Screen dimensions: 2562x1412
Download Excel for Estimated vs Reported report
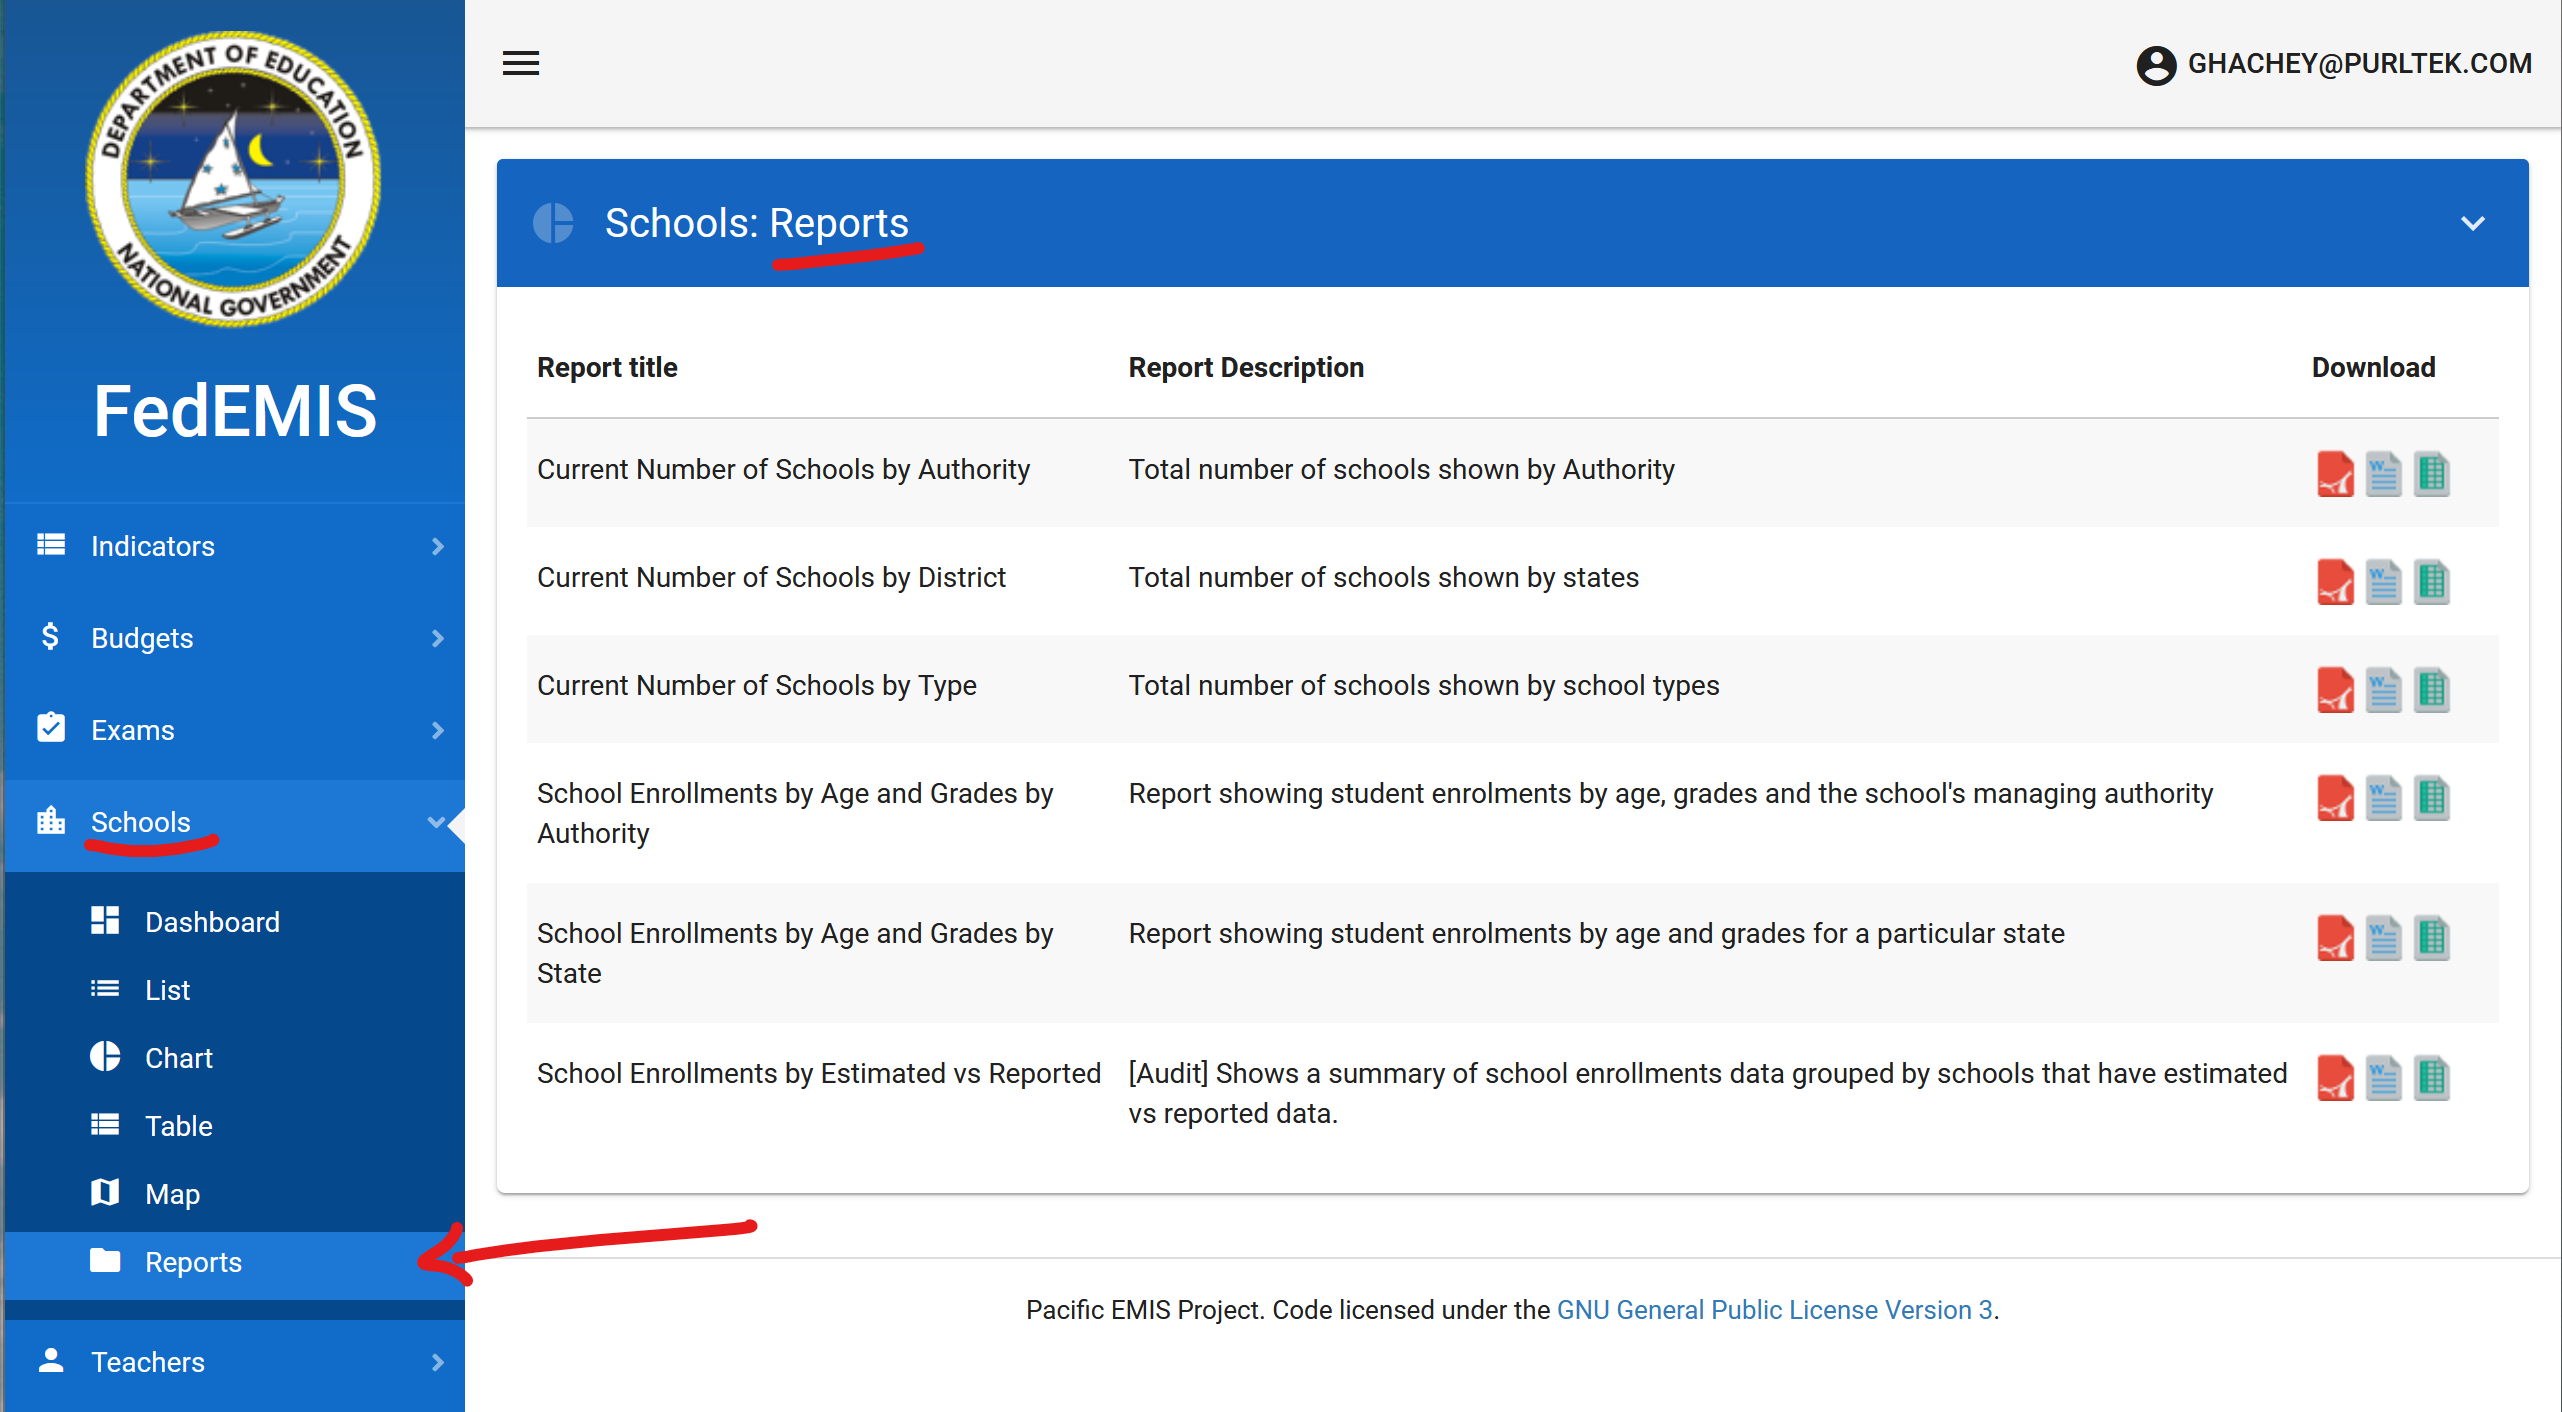pos(2431,1077)
